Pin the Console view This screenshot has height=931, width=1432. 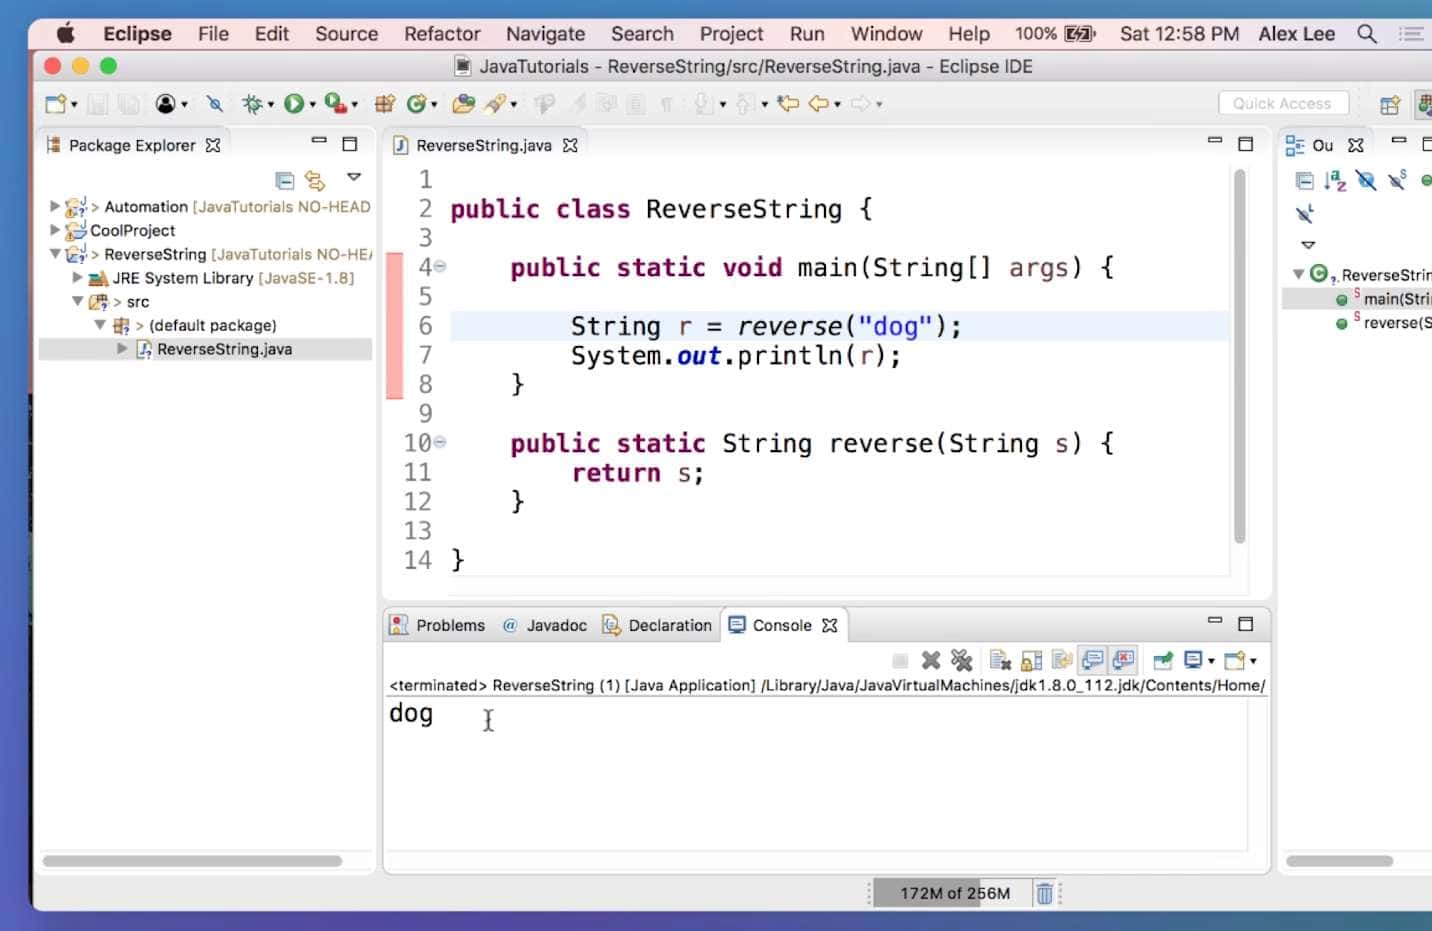1162,660
